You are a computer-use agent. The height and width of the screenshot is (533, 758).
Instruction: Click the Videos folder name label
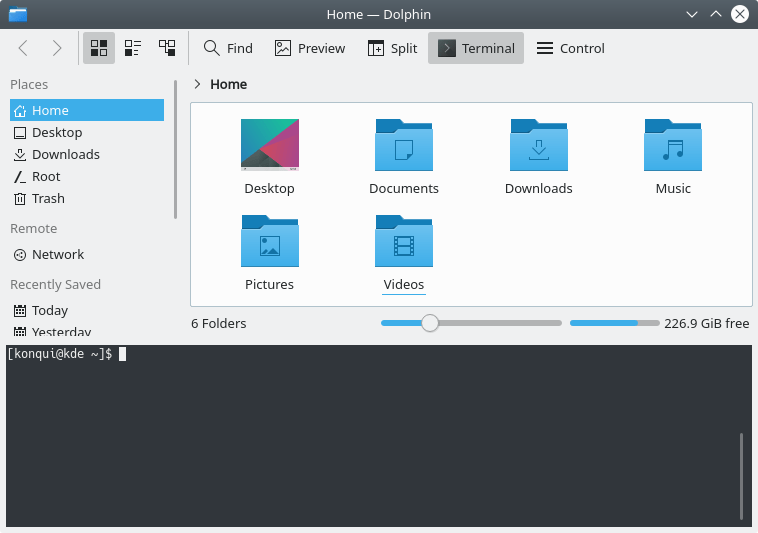point(404,285)
